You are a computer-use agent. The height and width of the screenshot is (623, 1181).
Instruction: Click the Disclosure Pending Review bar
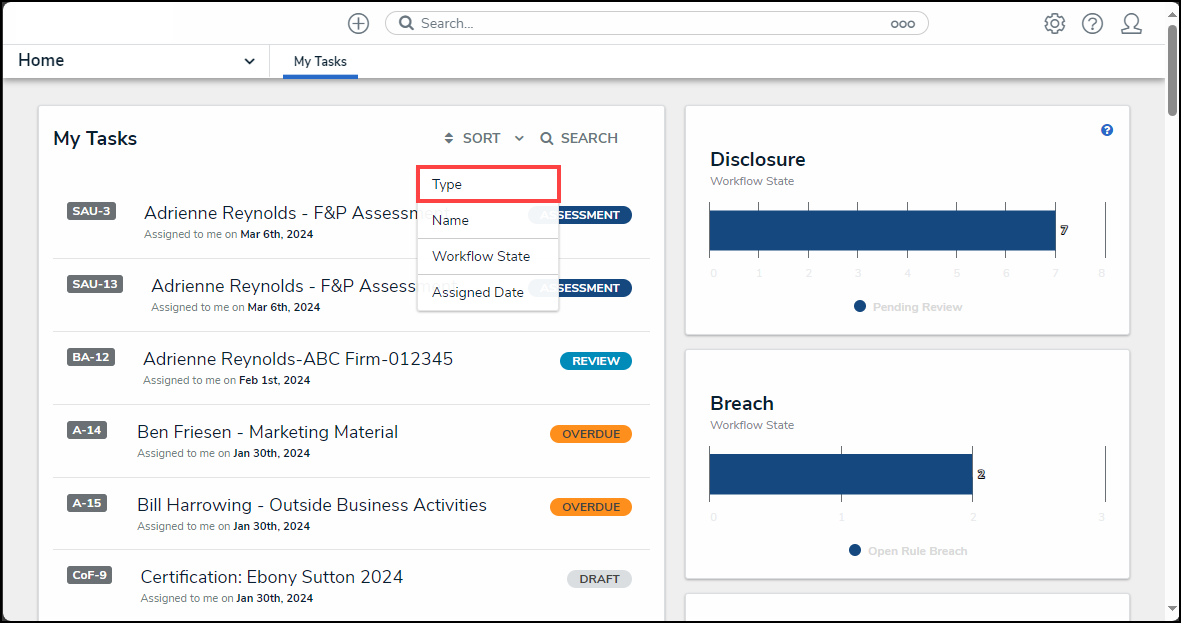tap(881, 230)
